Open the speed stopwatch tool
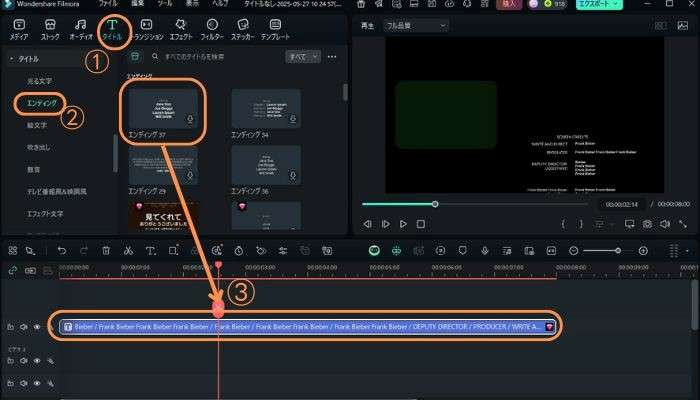This screenshot has height=400, width=700. (239, 250)
